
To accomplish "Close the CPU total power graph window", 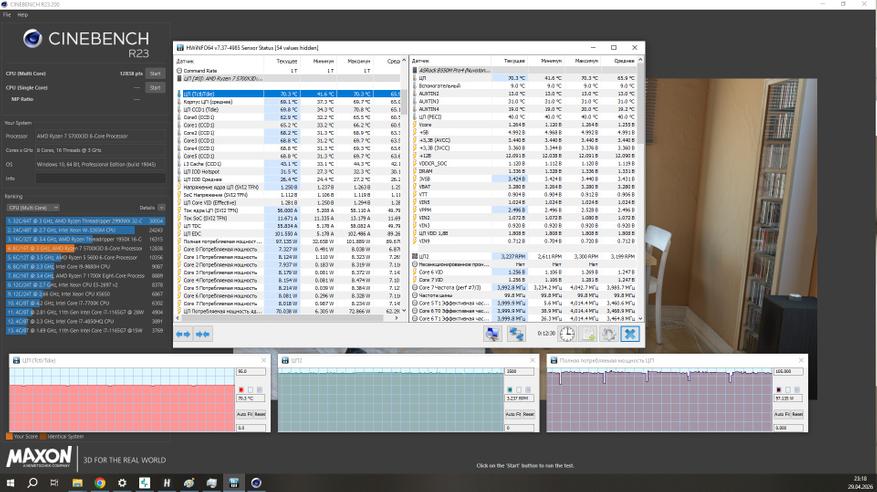I will [801, 361].
